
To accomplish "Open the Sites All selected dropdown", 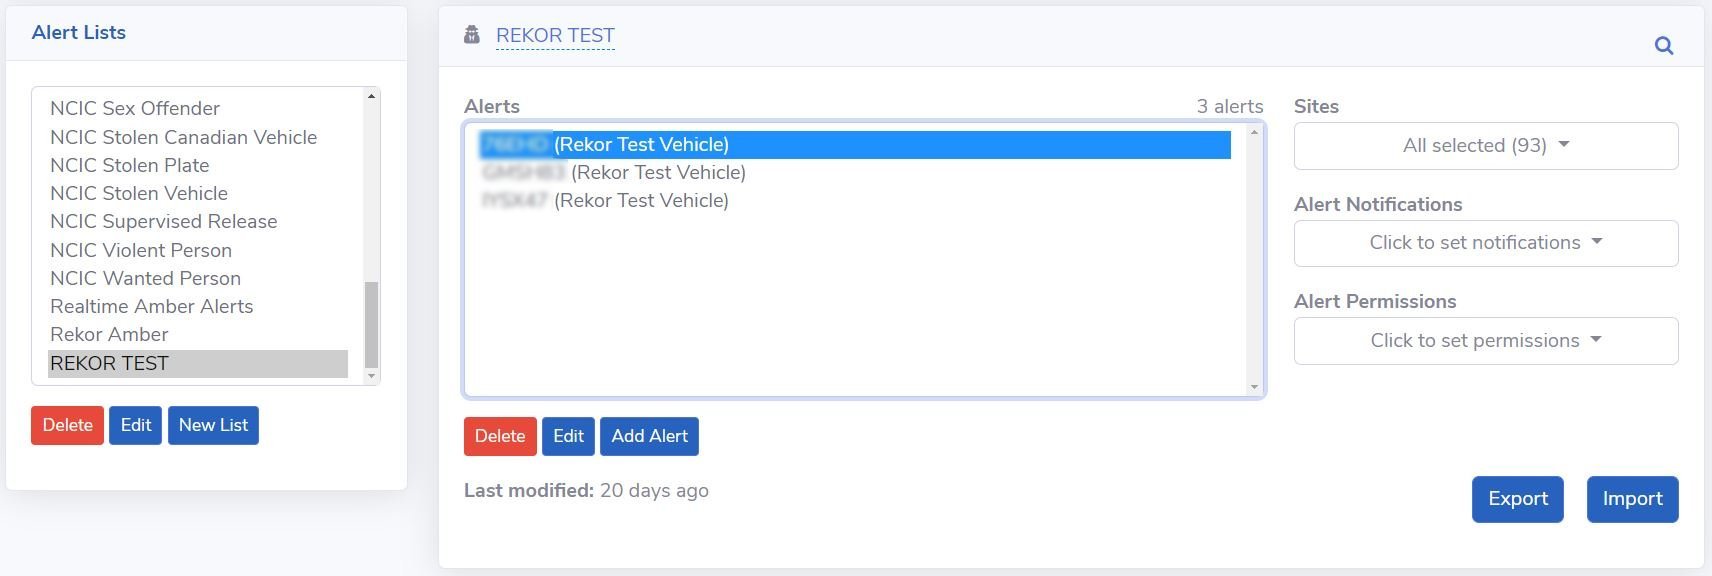I will tap(1486, 146).
